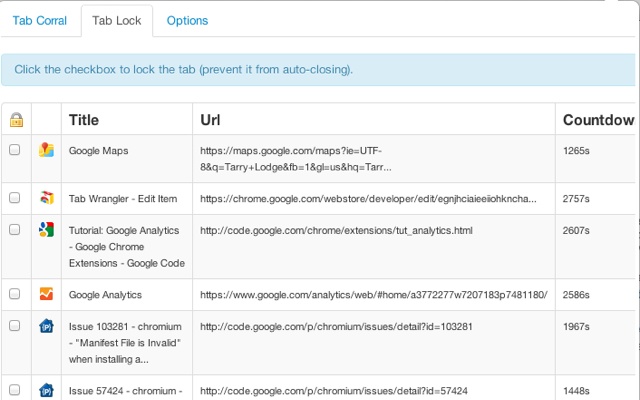Click the Google Maps title text
640x400 pixels.
[98, 151]
